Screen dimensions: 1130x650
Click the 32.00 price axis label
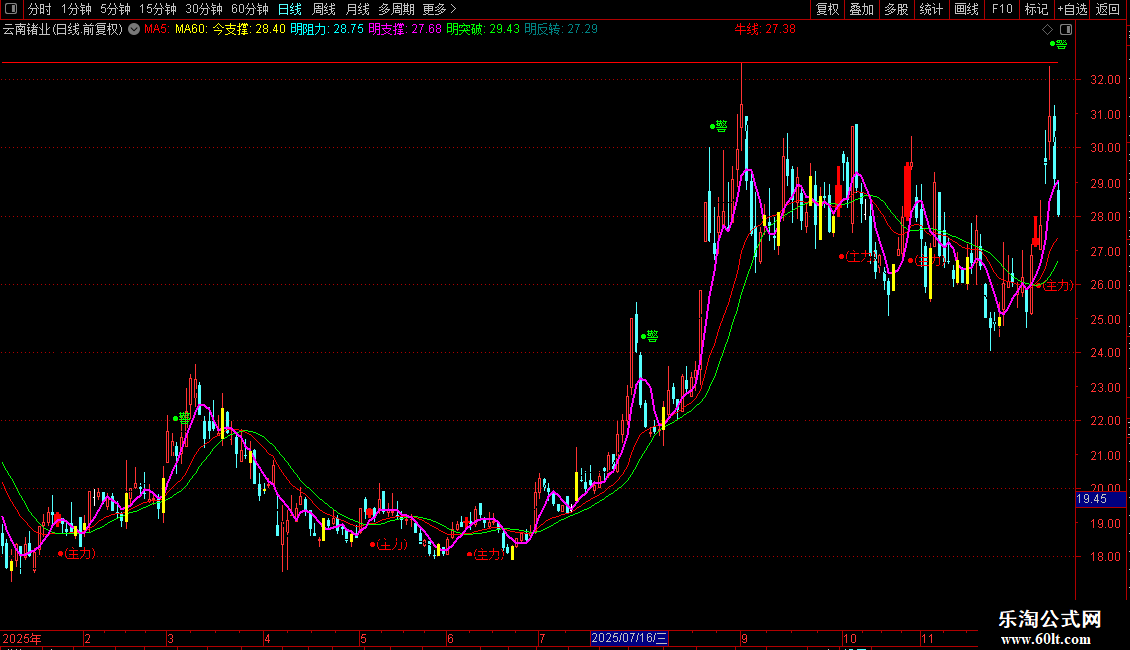coord(1105,79)
